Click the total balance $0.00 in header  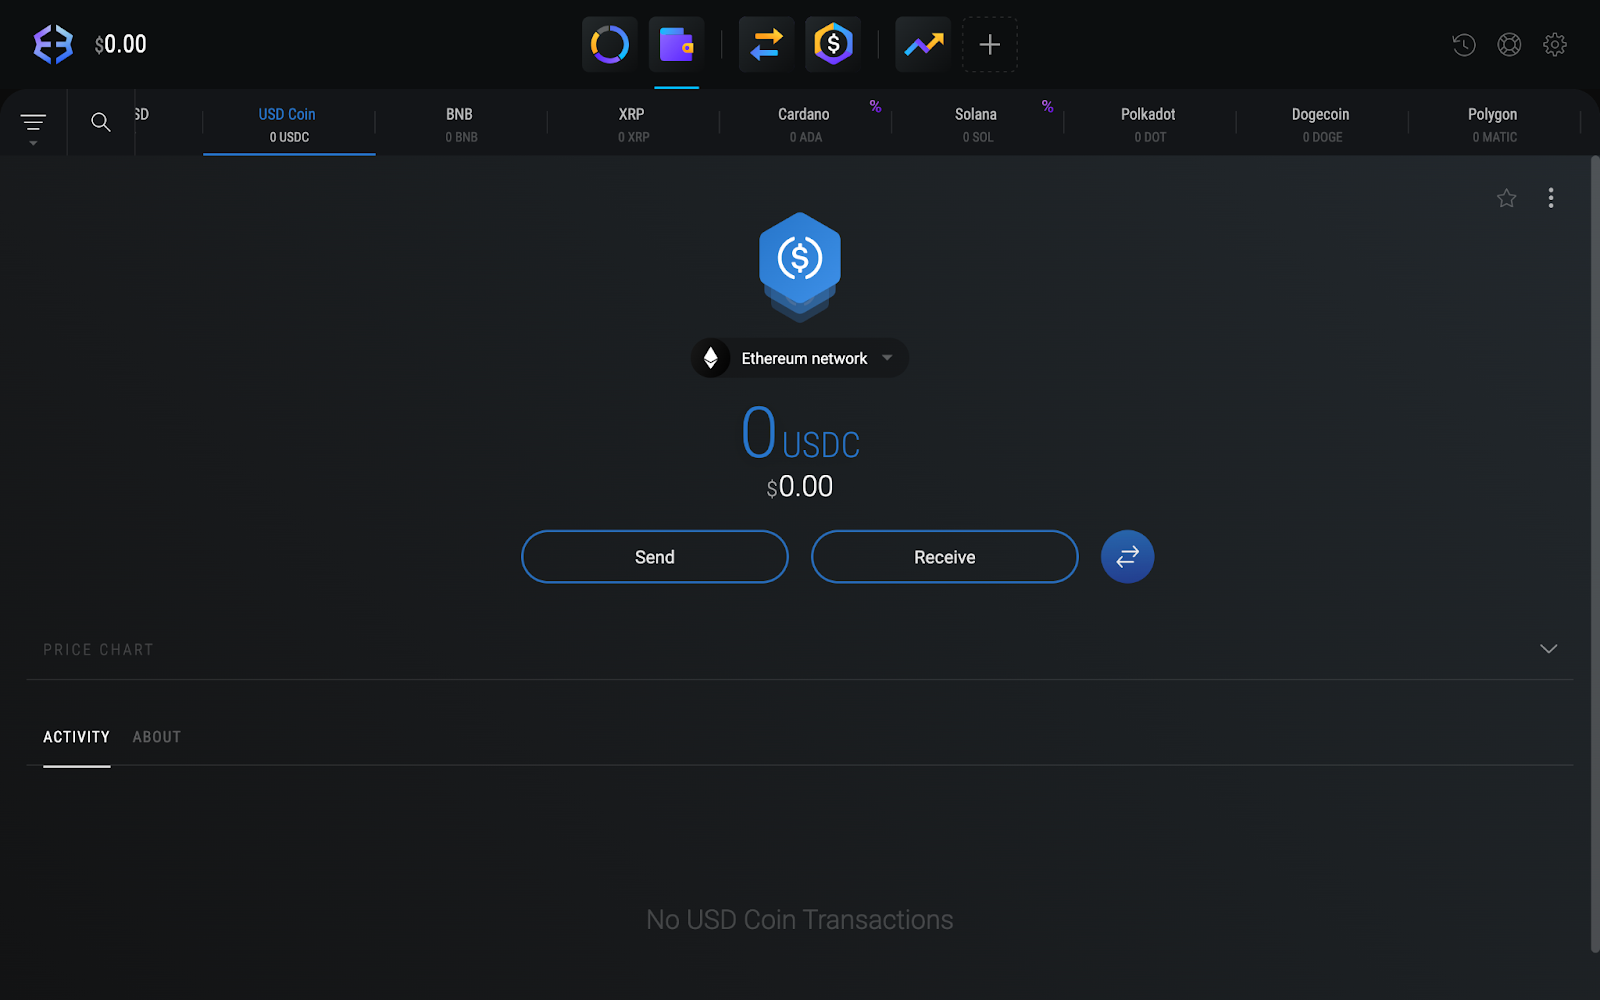click(121, 44)
